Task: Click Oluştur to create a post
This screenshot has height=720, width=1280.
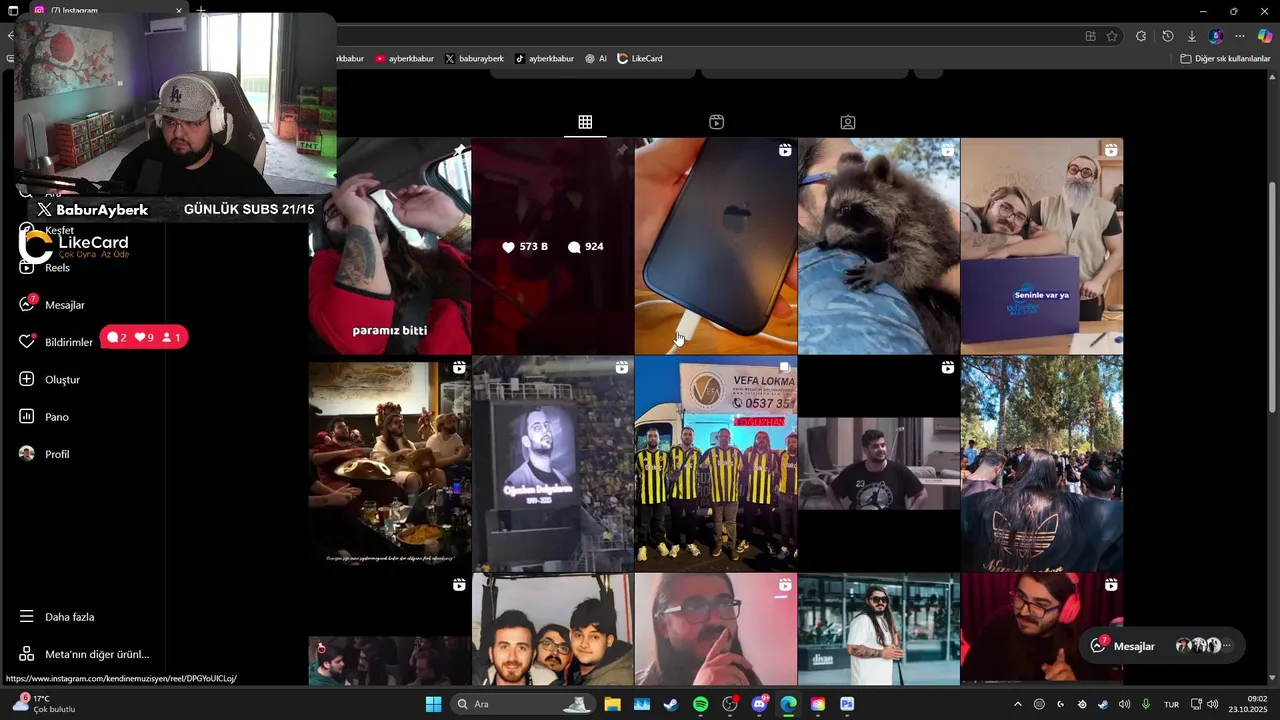Action: tap(62, 380)
